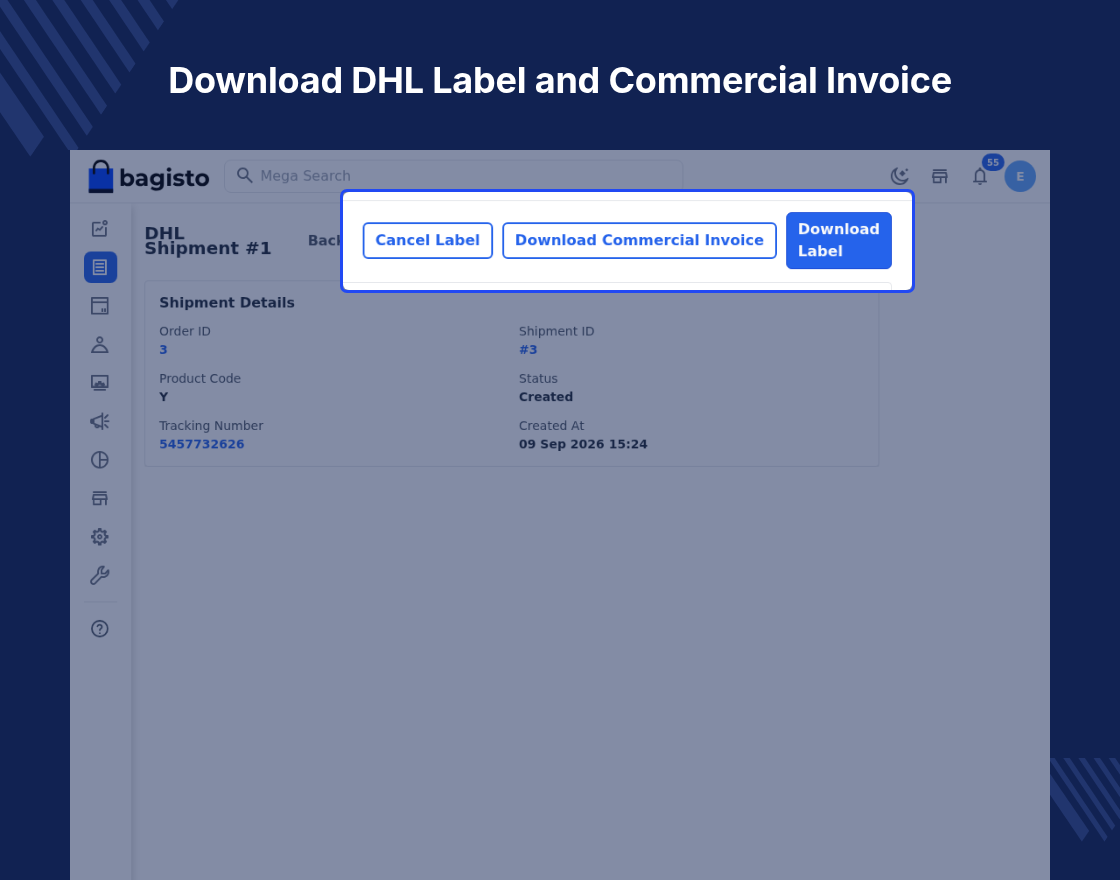Open tracking number 5457732626
This screenshot has width=1120, height=880.
coord(201,444)
